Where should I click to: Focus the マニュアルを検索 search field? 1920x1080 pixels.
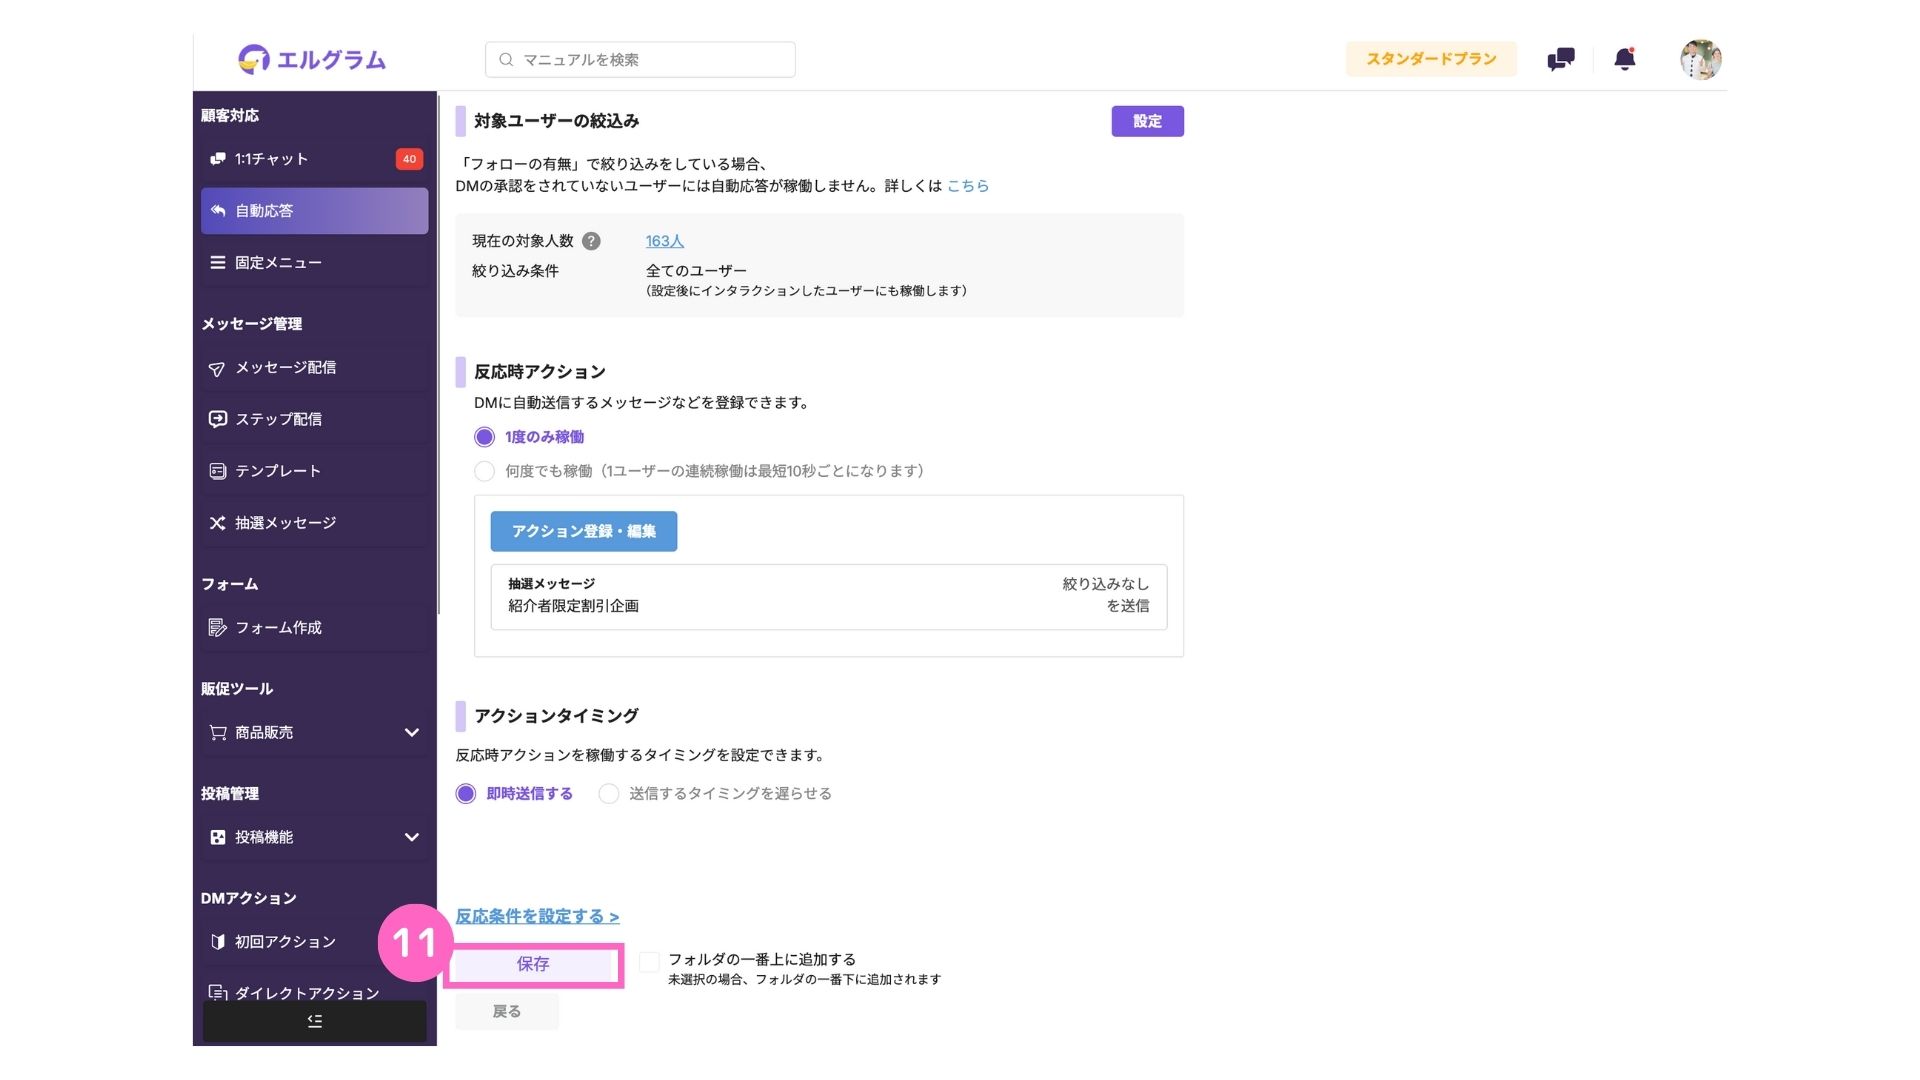click(x=640, y=60)
